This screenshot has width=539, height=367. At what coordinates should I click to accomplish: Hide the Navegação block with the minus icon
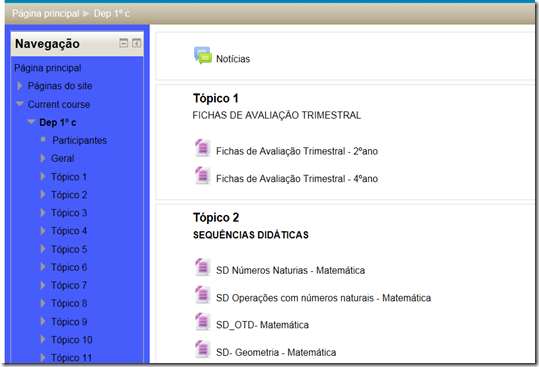(123, 43)
